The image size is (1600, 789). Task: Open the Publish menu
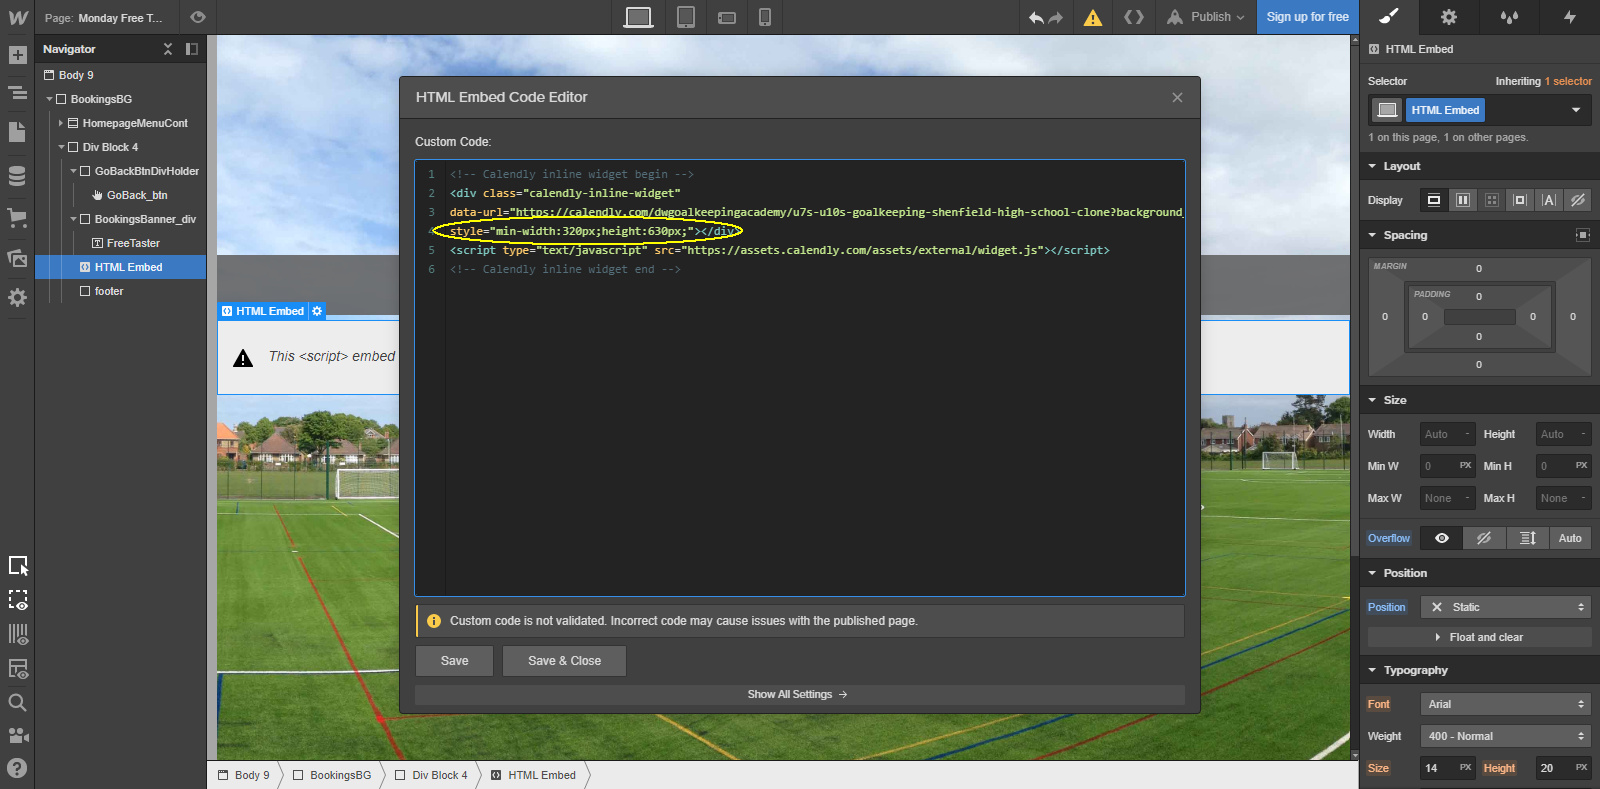click(x=1207, y=17)
